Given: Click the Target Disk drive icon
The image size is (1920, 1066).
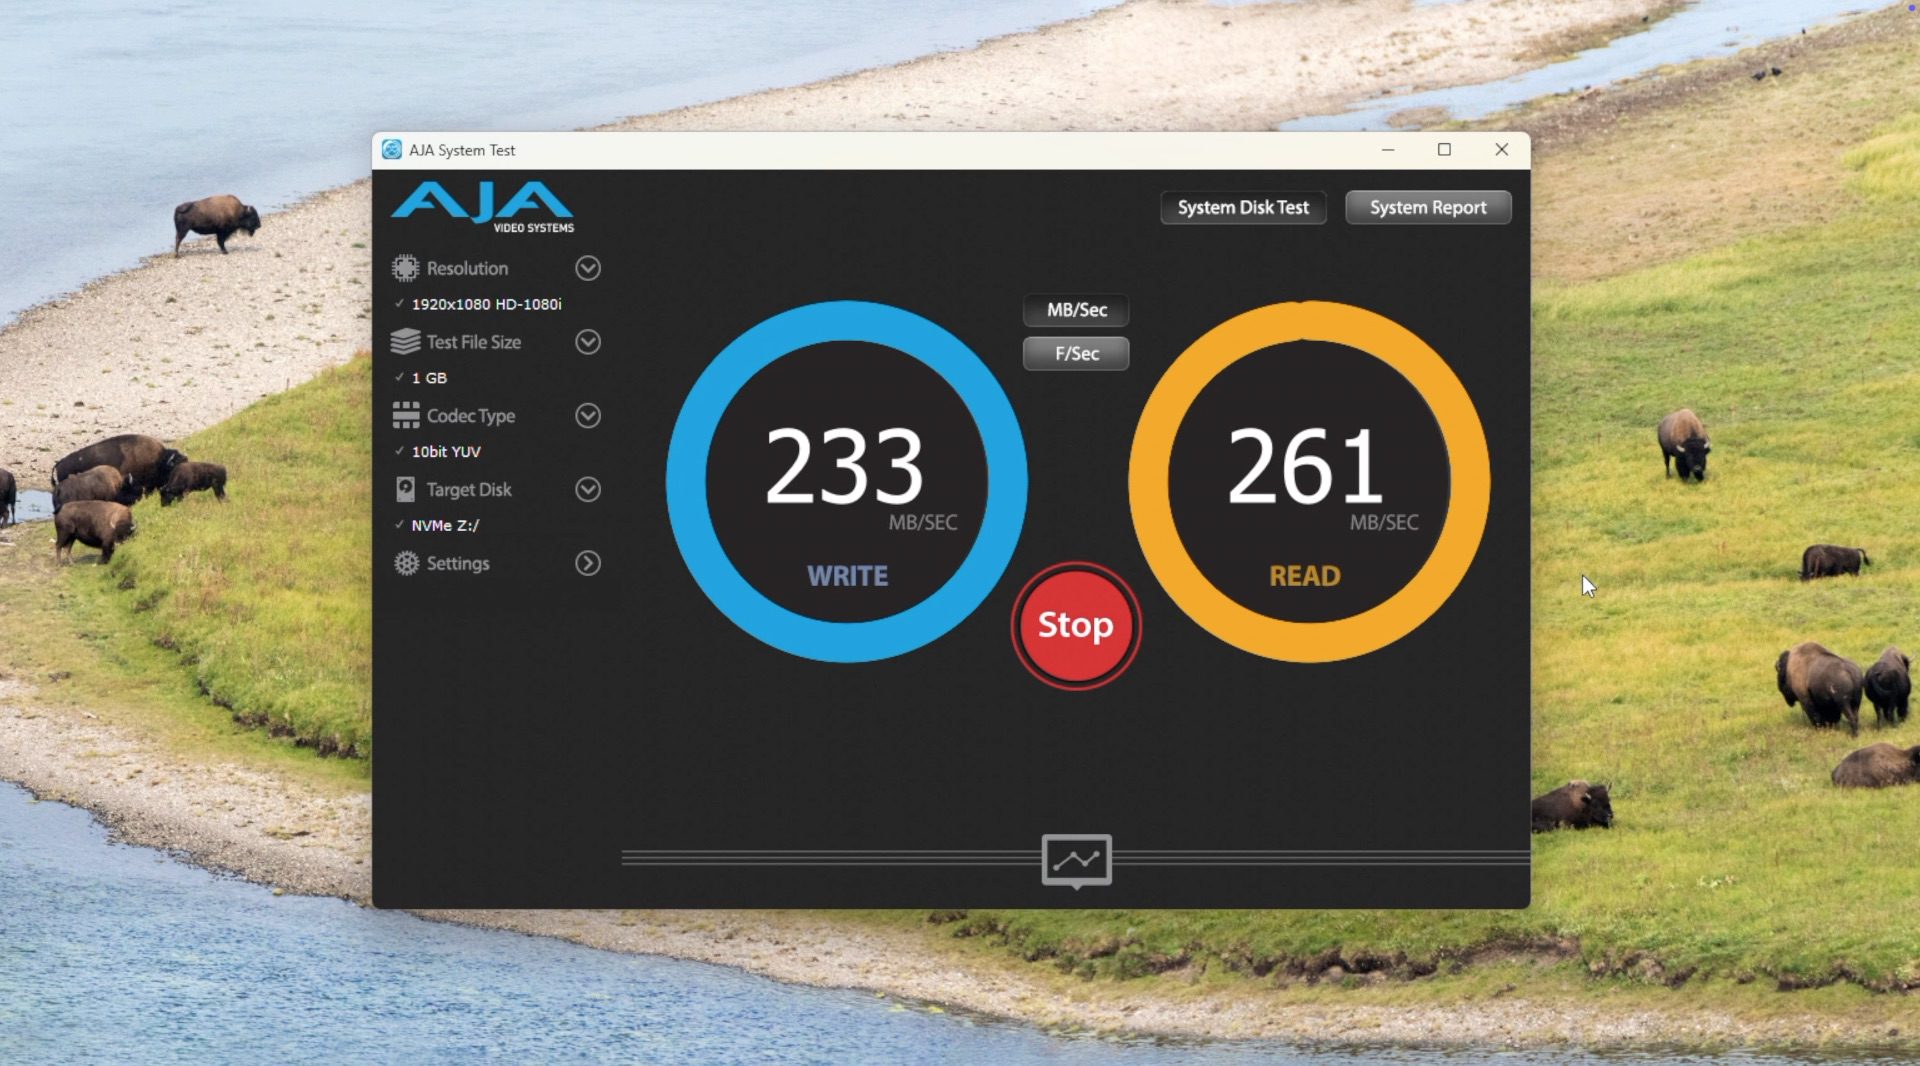Looking at the screenshot, I should click(x=405, y=489).
